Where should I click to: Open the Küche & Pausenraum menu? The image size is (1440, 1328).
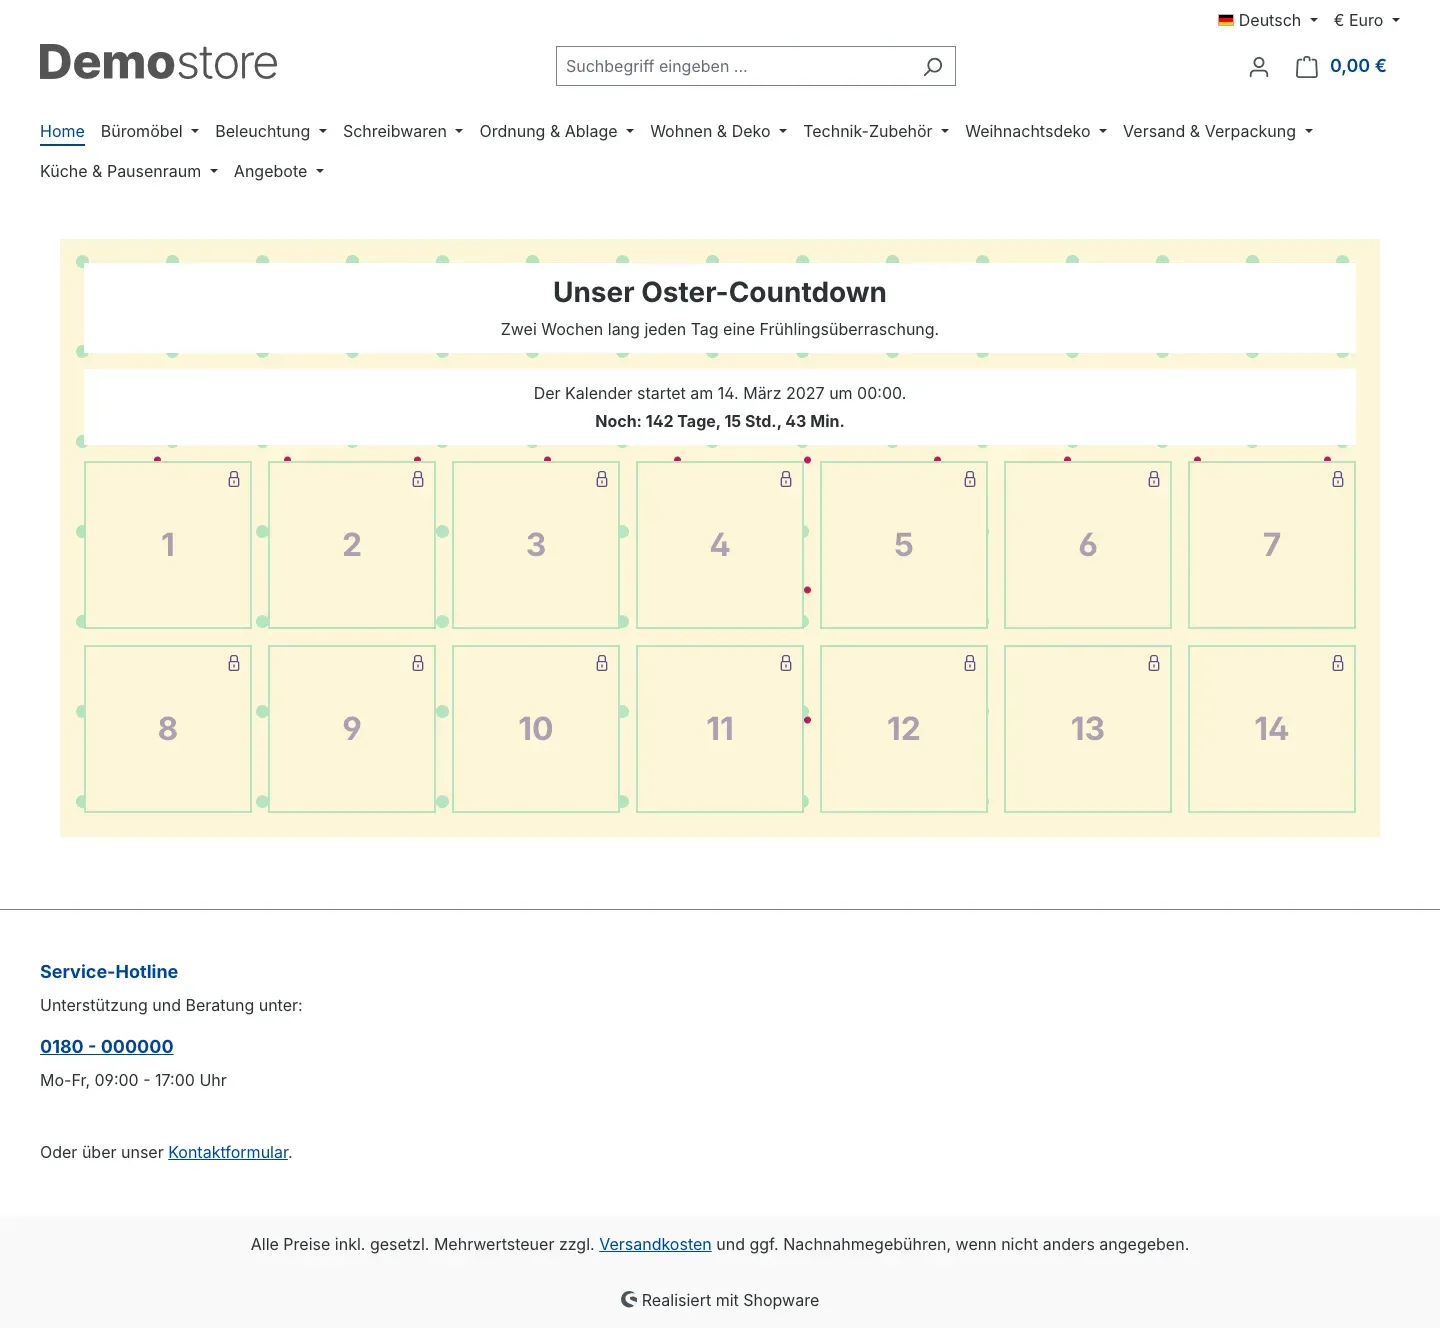point(129,171)
